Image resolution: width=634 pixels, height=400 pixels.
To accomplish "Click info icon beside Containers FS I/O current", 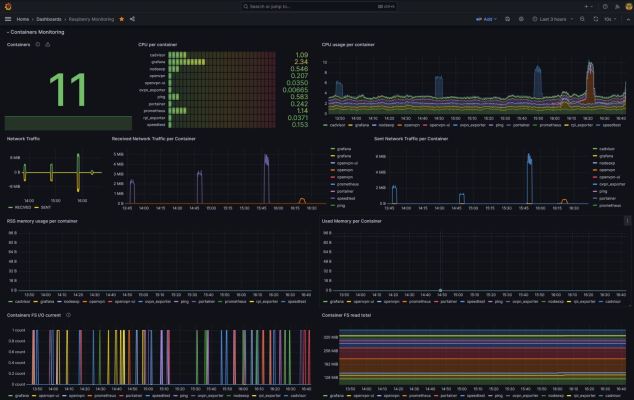I will (68, 315).
